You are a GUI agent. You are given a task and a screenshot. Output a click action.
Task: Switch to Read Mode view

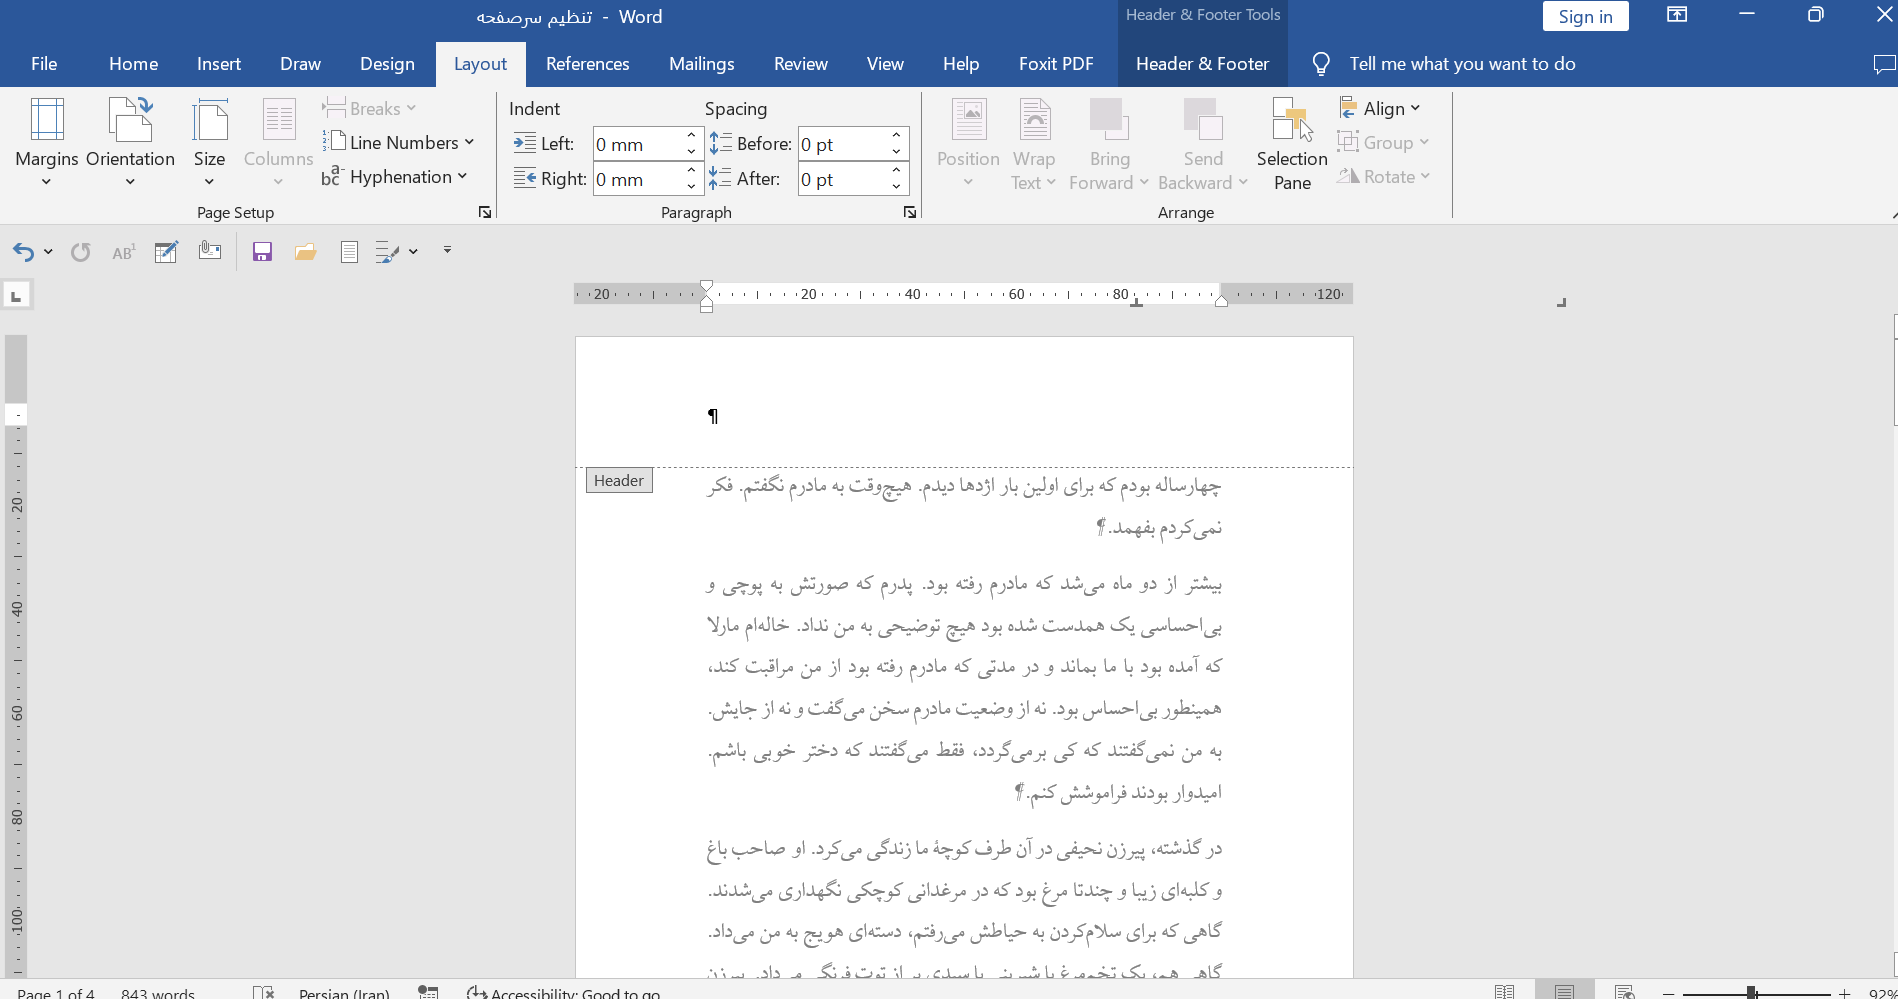pyautogui.click(x=1505, y=992)
